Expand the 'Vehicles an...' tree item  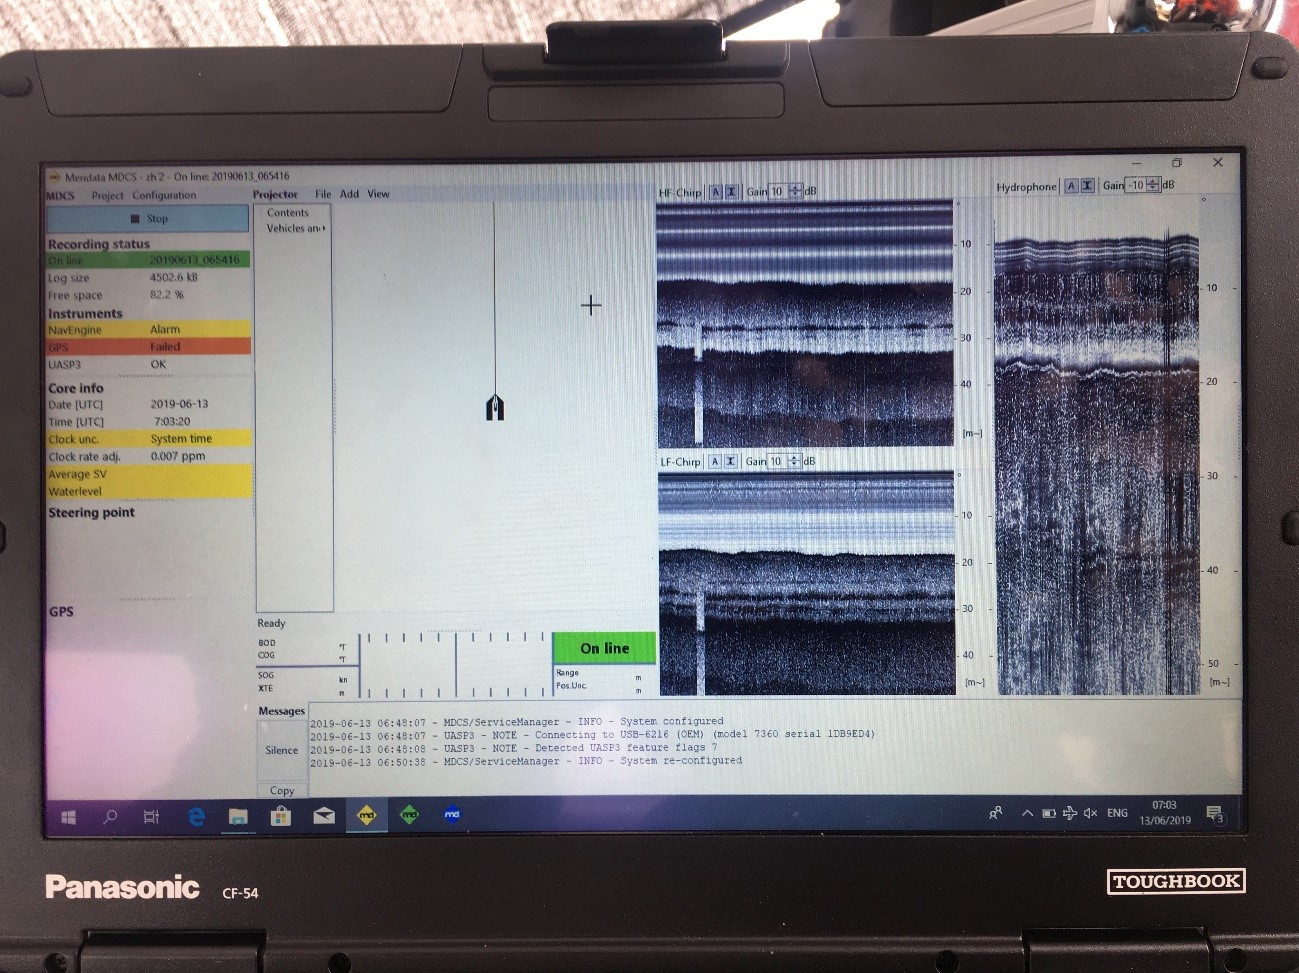[x=294, y=229]
